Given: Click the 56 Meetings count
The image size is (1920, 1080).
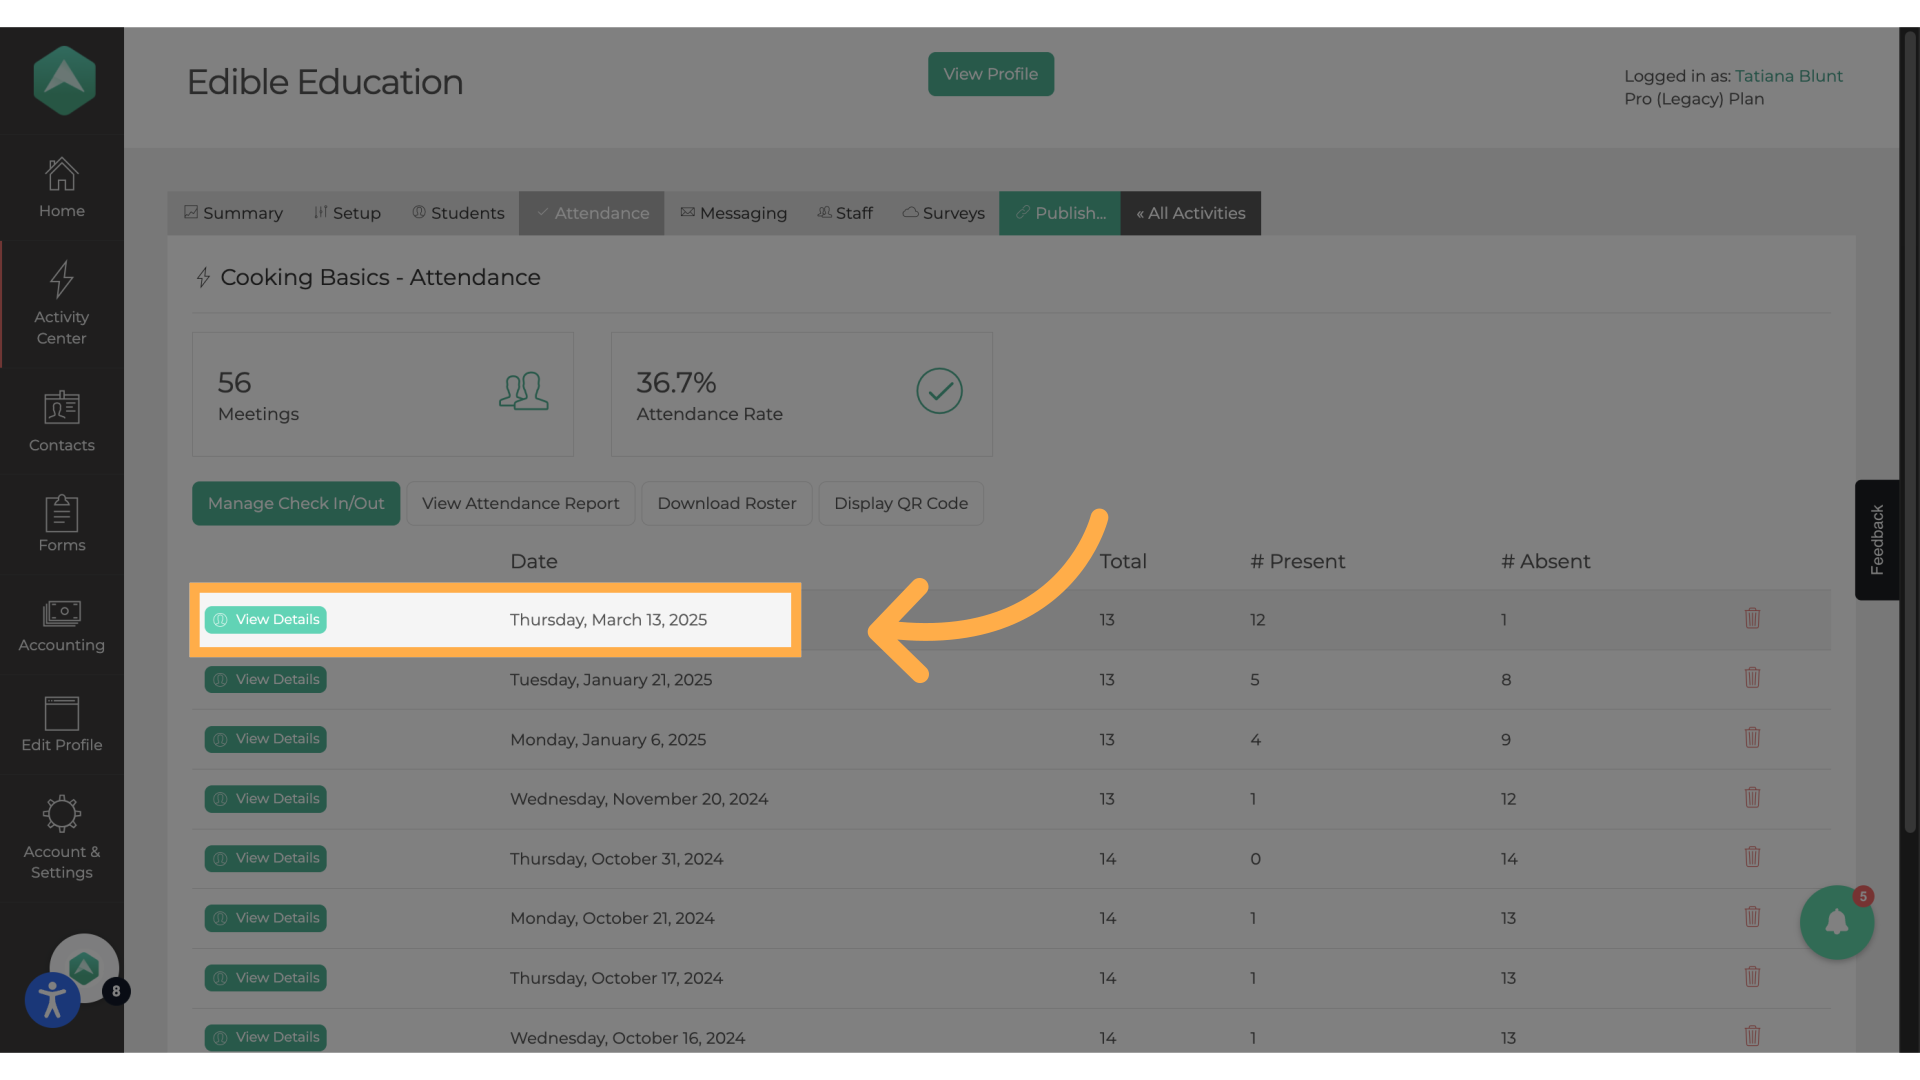Looking at the screenshot, I should tap(234, 383).
